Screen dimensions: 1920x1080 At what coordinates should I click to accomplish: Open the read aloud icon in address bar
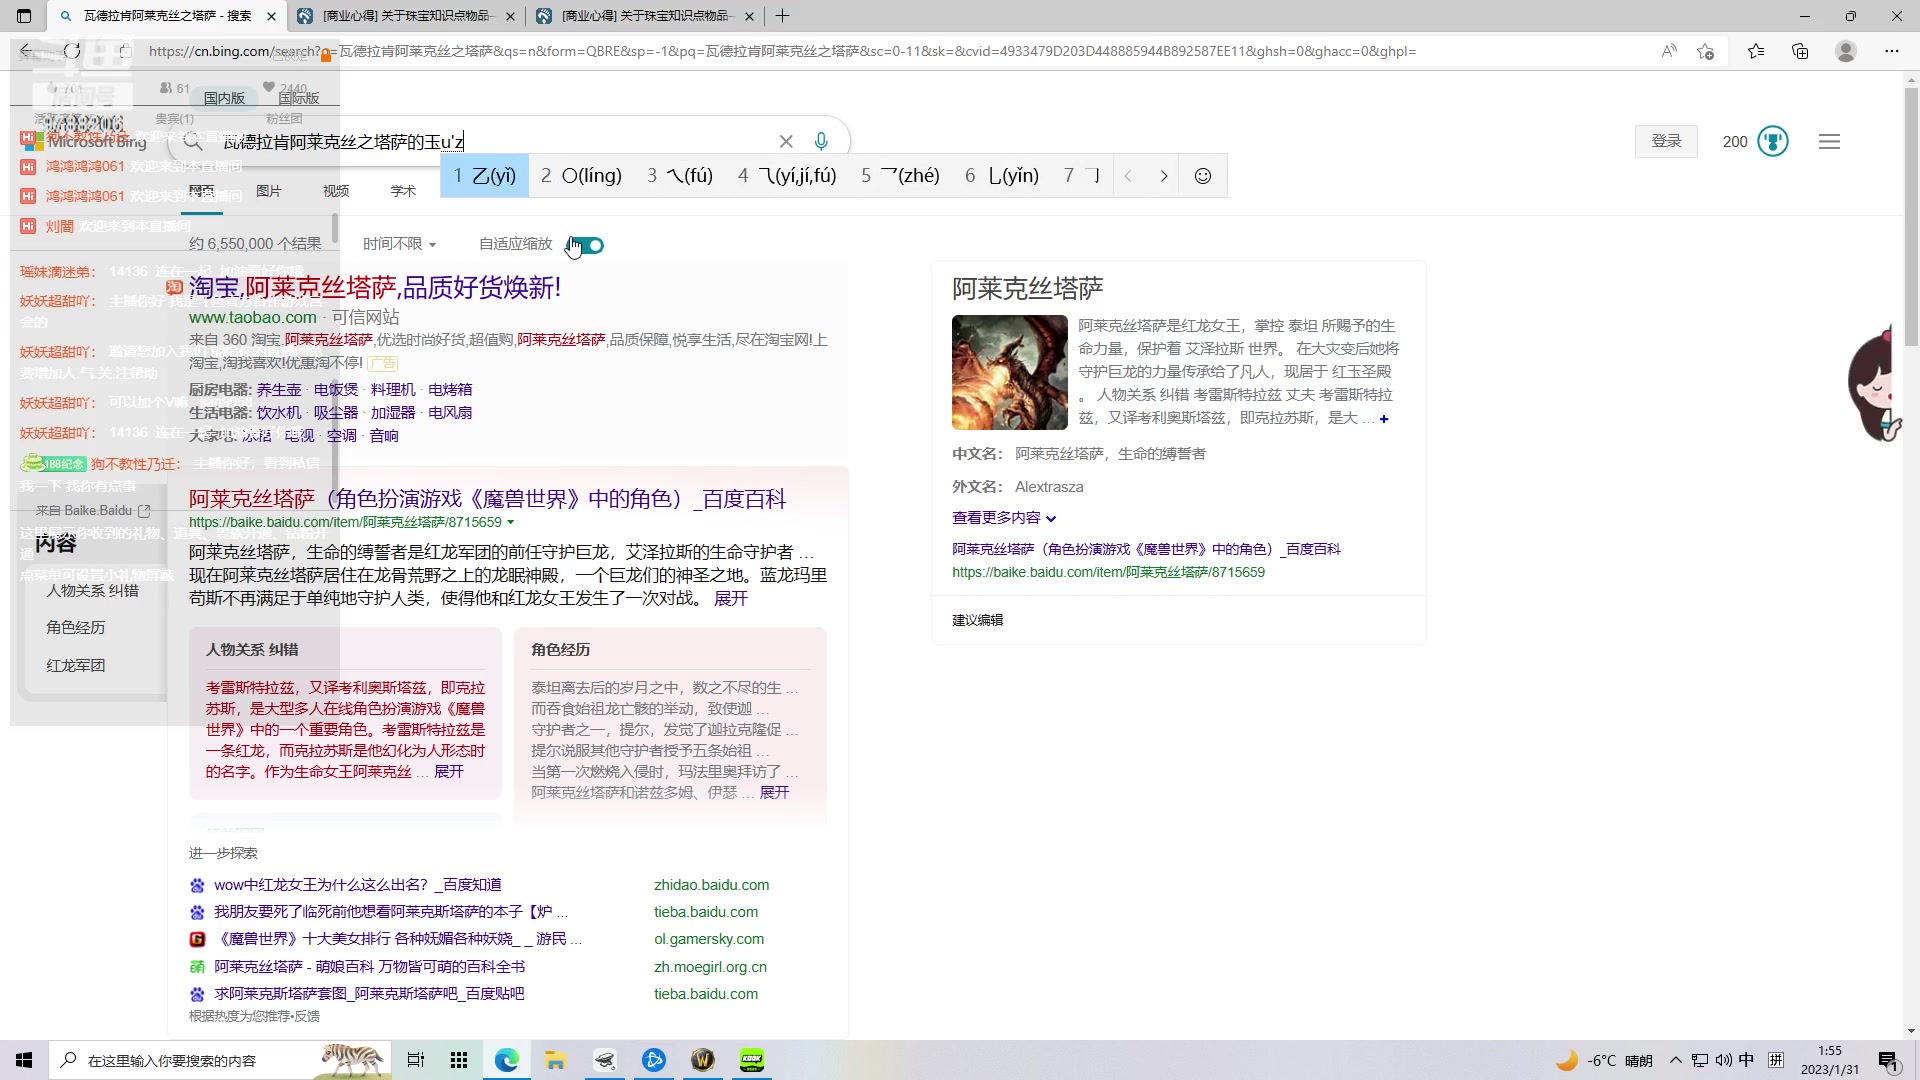pyautogui.click(x=1669, y=51)
